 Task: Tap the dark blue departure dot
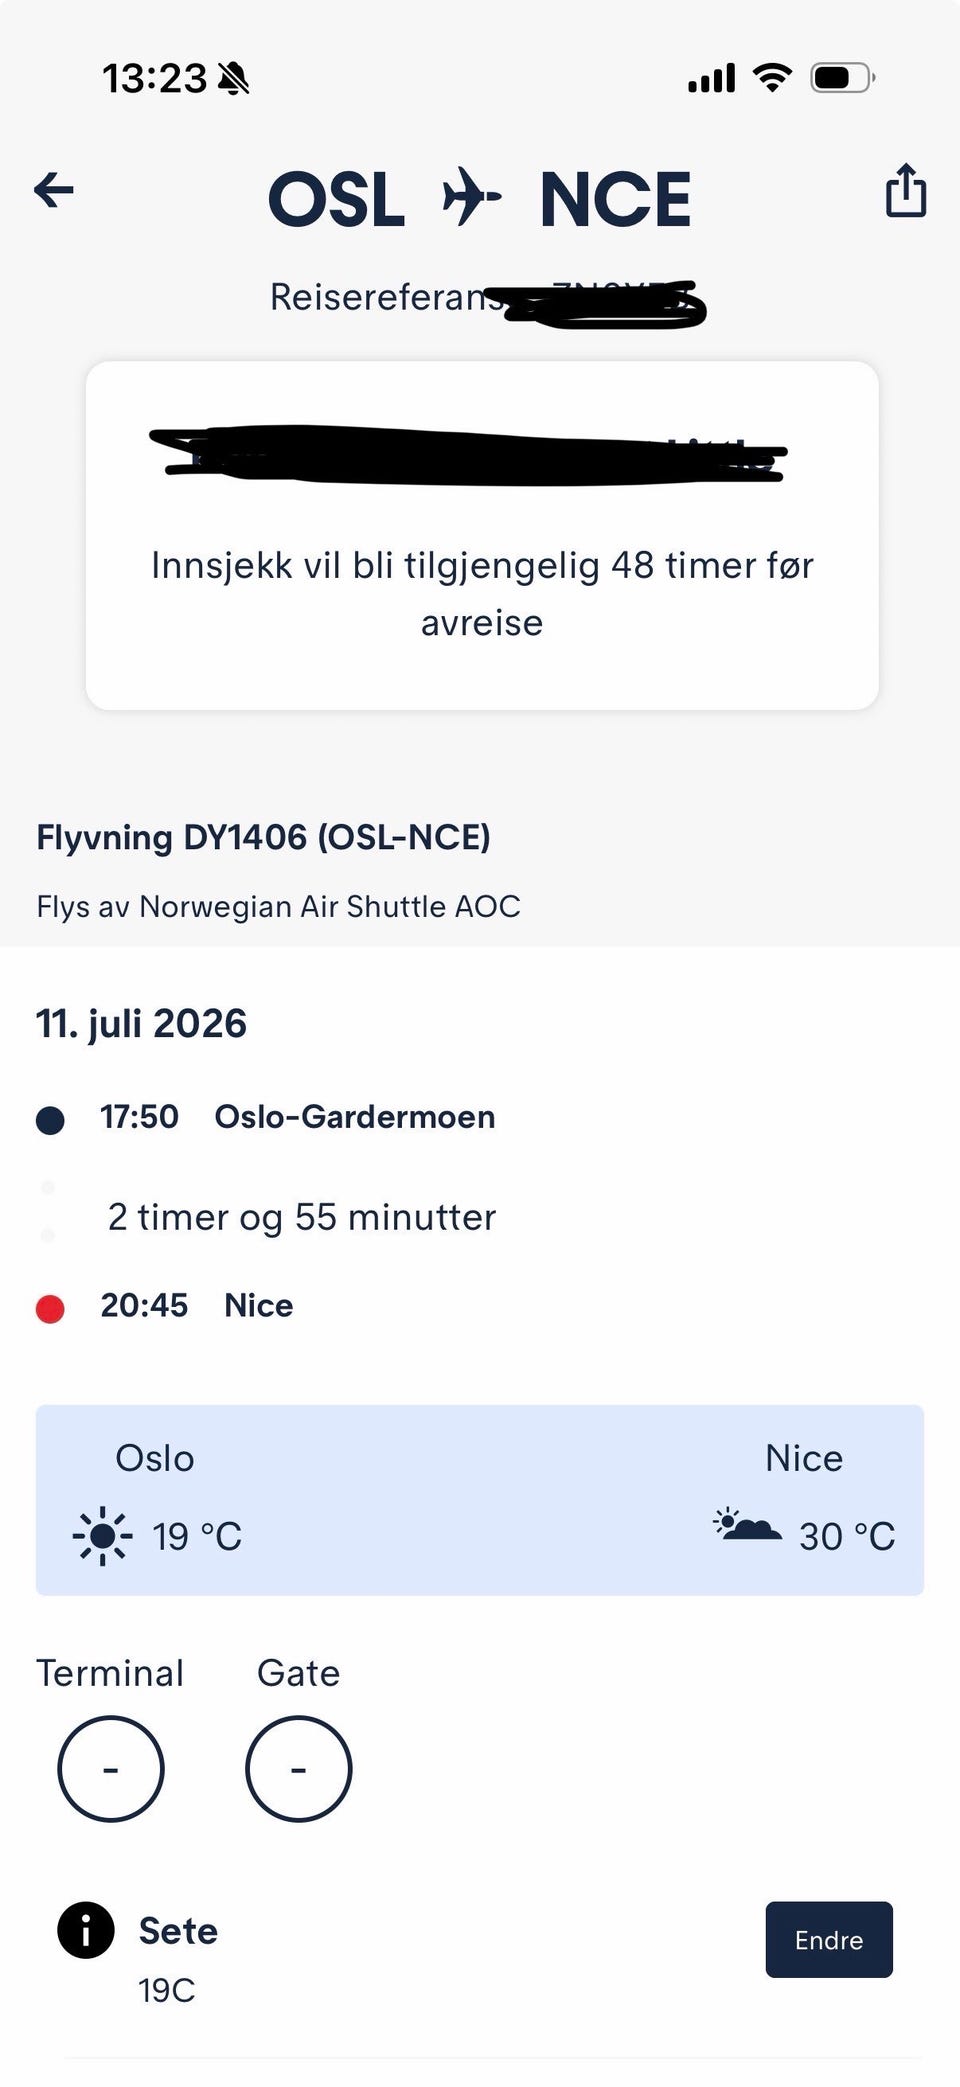(x=50, y=1120)
